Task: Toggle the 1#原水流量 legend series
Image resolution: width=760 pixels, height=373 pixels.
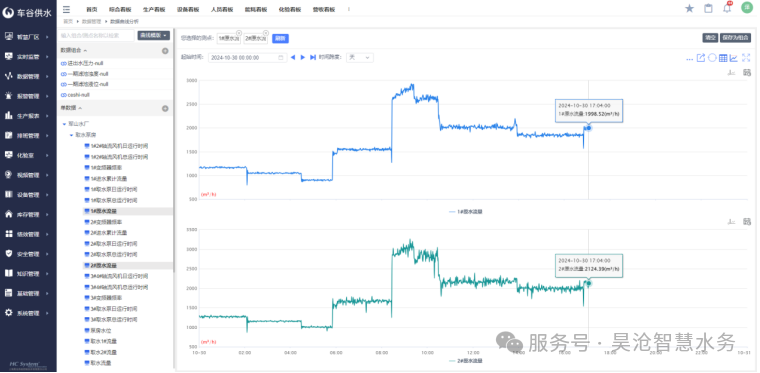Action: point(466,212)
